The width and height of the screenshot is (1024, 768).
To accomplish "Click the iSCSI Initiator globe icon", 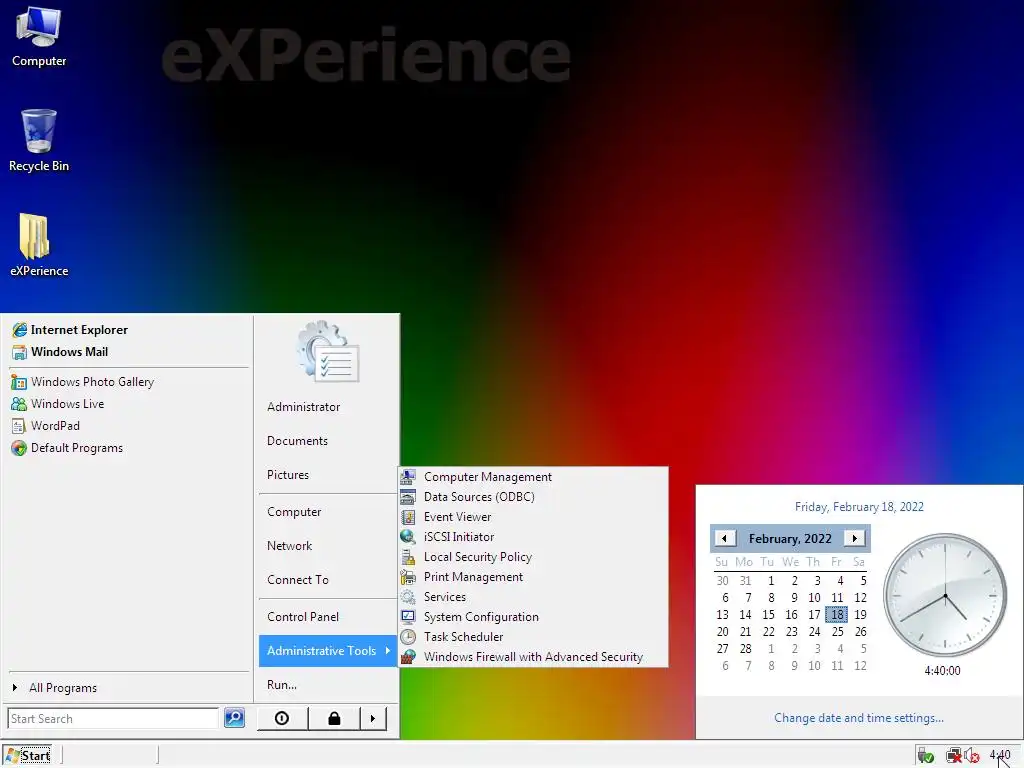I will (x=408, y=537).
